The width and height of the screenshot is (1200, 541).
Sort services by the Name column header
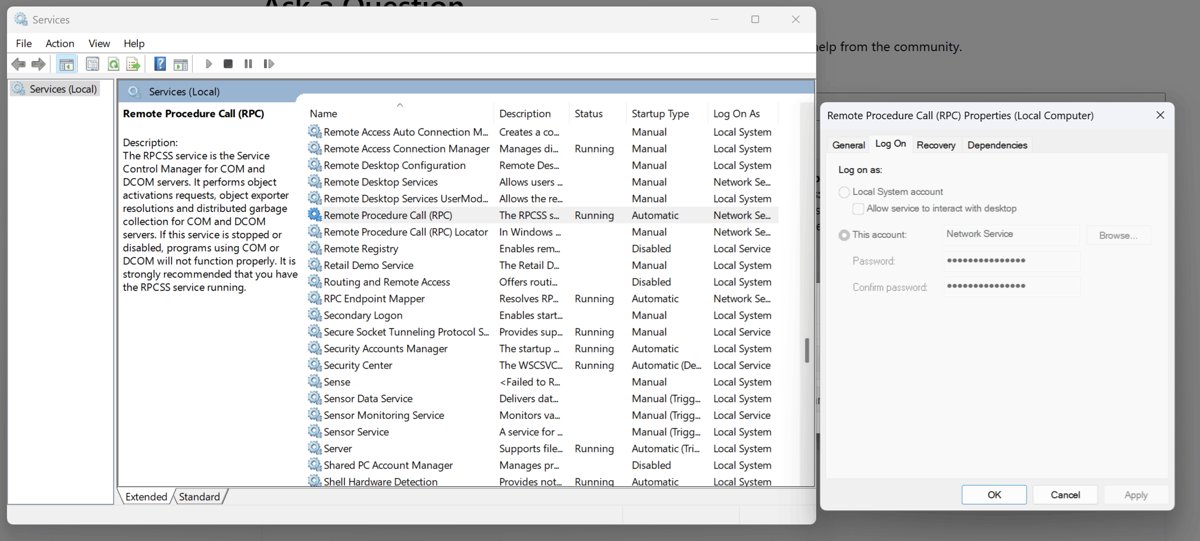pyautogui.click(x=399, y=114)
